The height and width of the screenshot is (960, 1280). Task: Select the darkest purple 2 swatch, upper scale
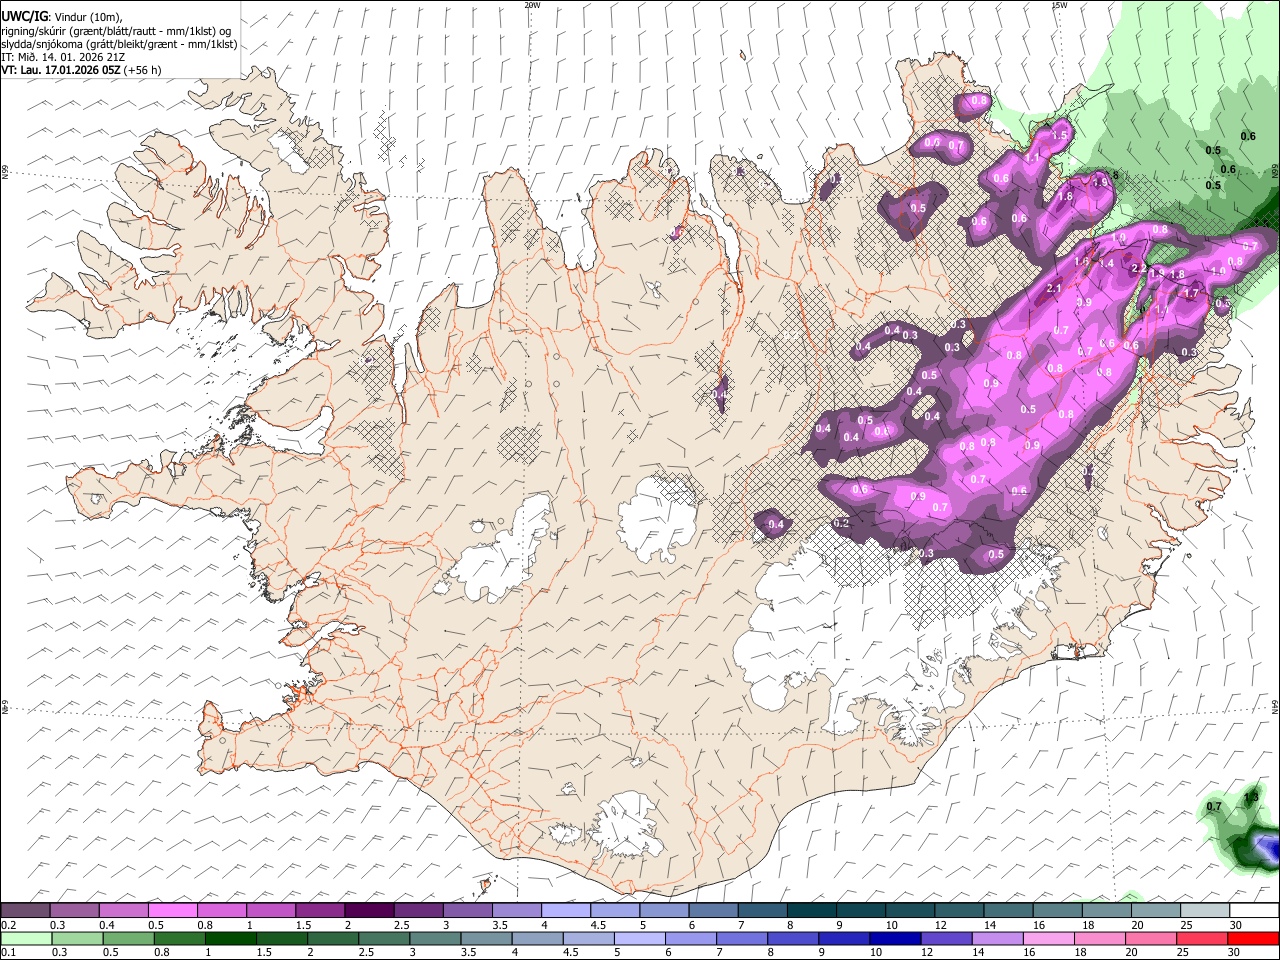[369, 910]
